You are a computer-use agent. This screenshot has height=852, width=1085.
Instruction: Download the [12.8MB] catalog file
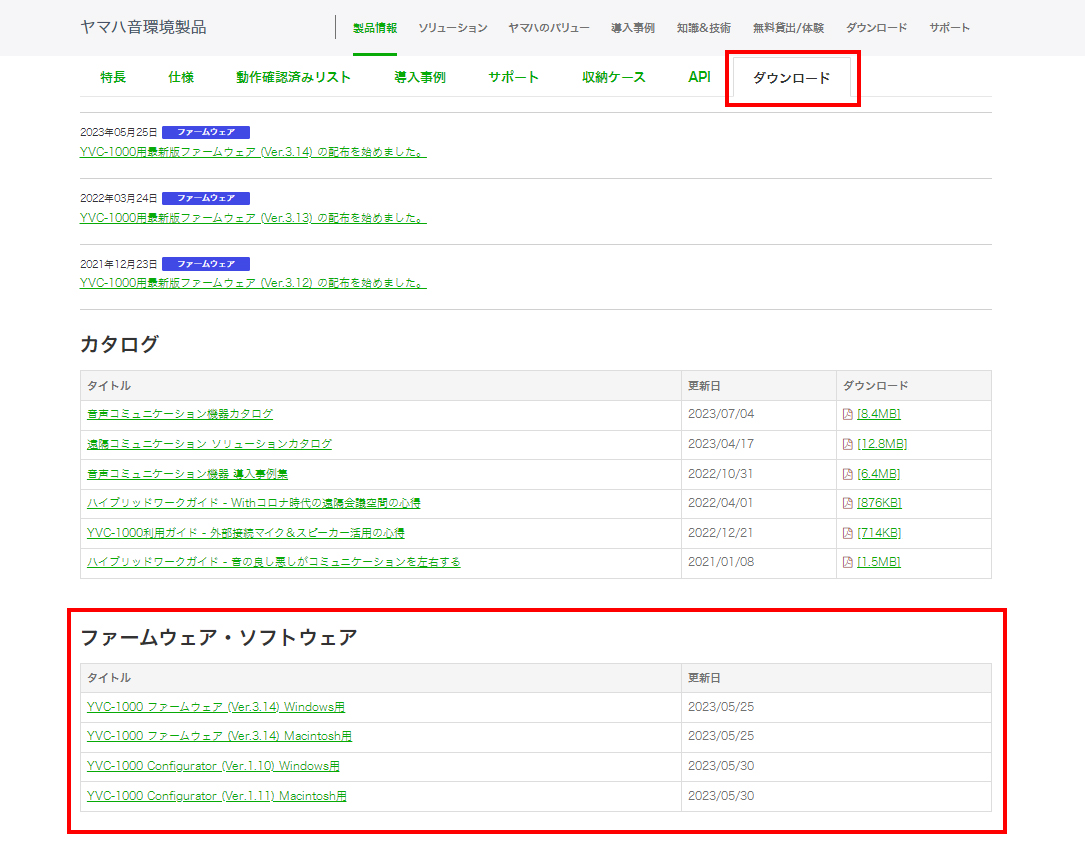tap(882, 444)
